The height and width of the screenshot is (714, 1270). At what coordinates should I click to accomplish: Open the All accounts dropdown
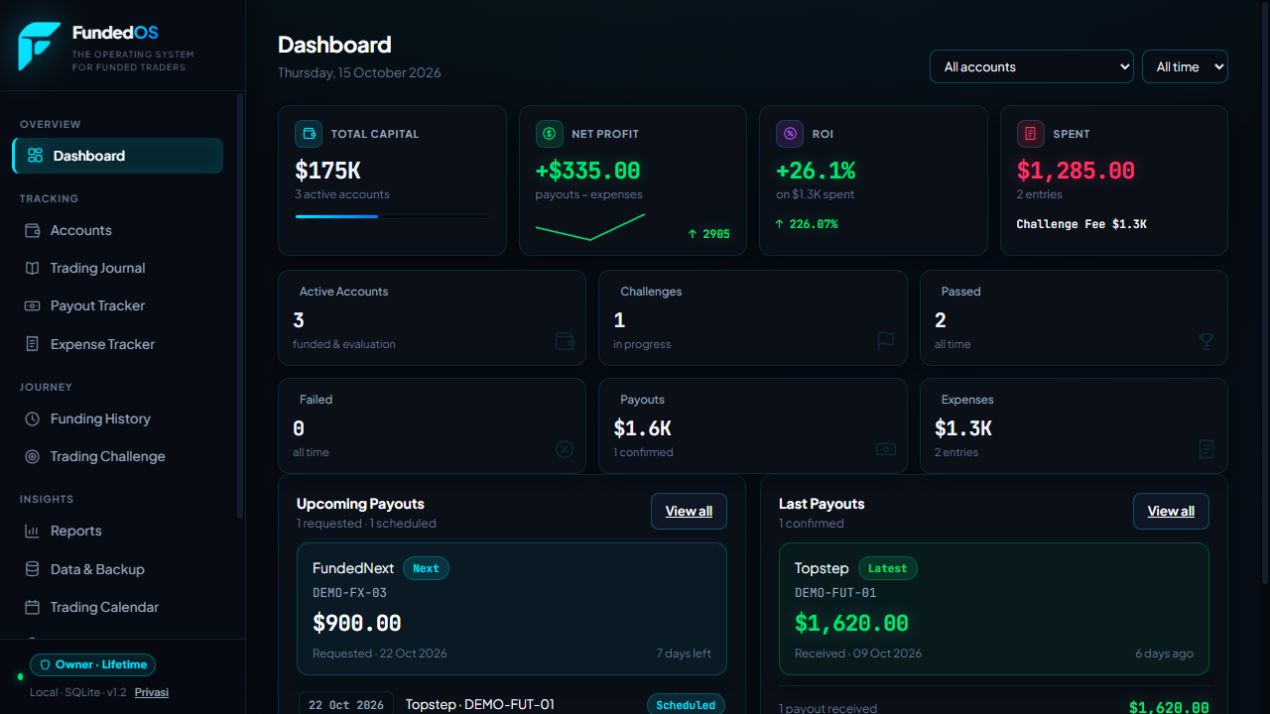tap(1031, 67)
